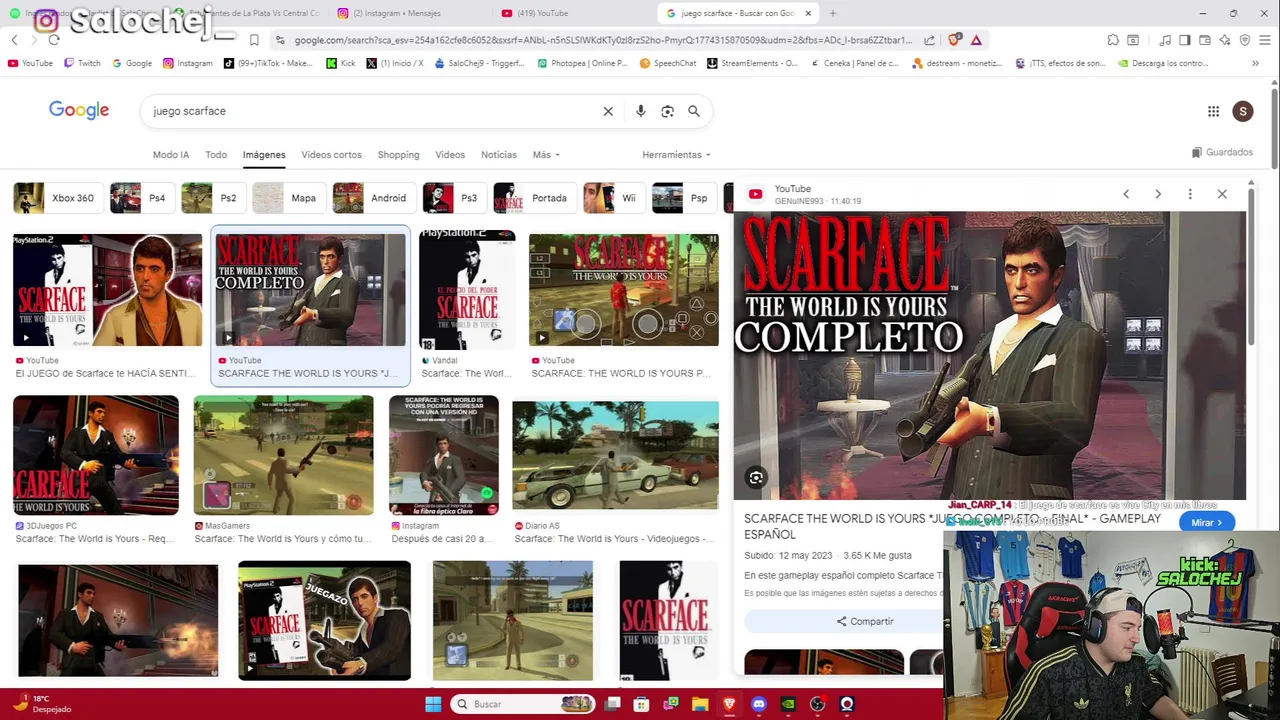Open the extensions puzzle icon
This screenshot has height=720, width=1280.
(1113, 40)
